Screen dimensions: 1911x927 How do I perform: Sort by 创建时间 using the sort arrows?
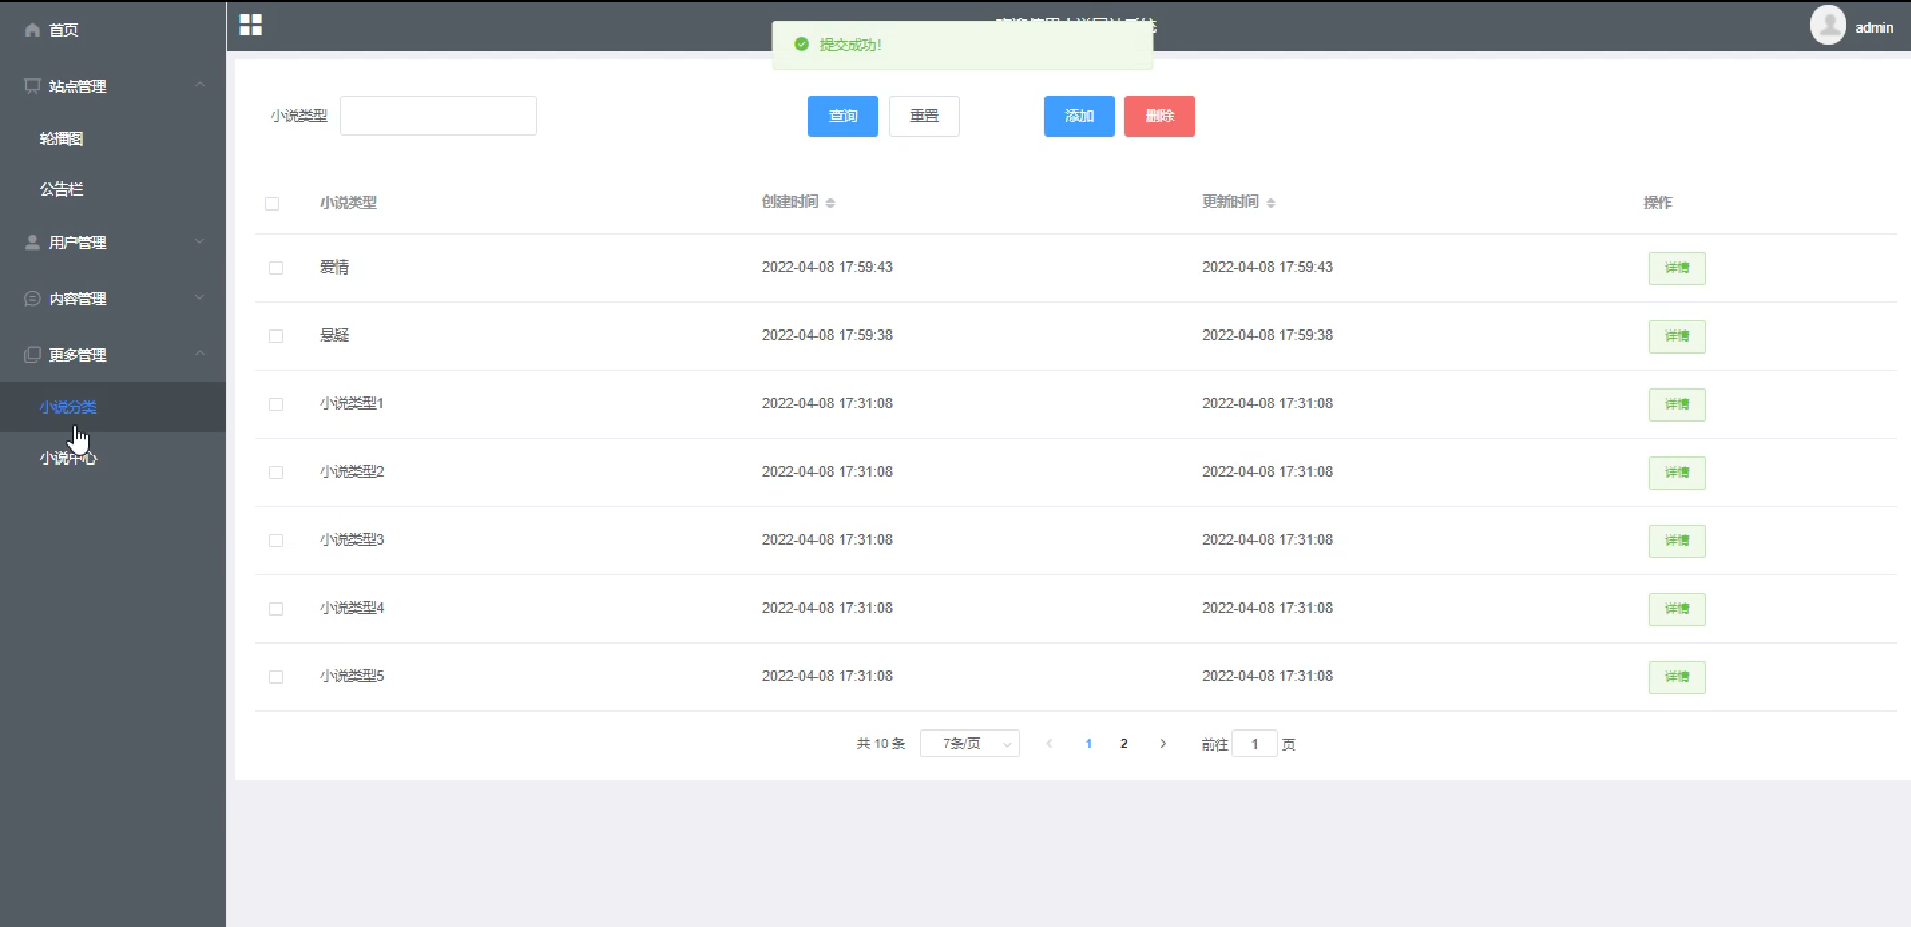[830, 203]
